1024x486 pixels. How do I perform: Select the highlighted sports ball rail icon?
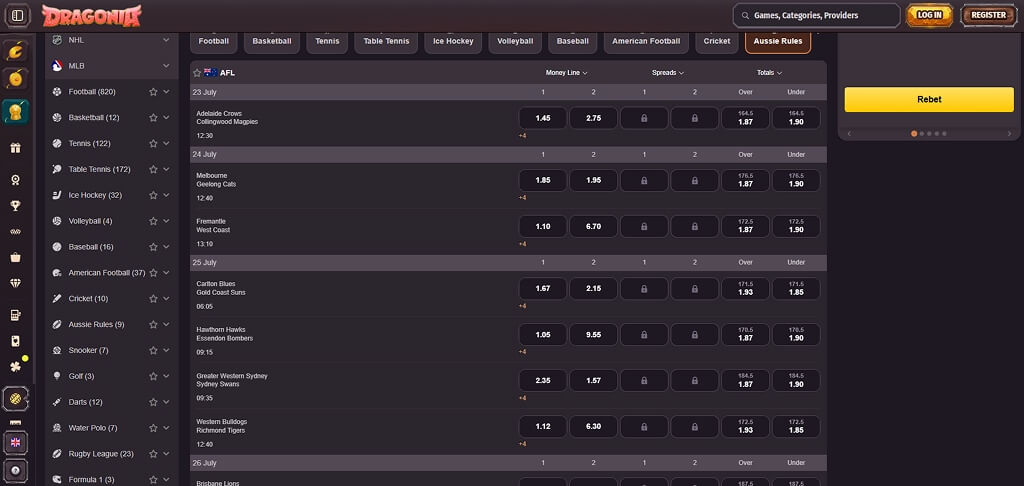tap(15, 398)
